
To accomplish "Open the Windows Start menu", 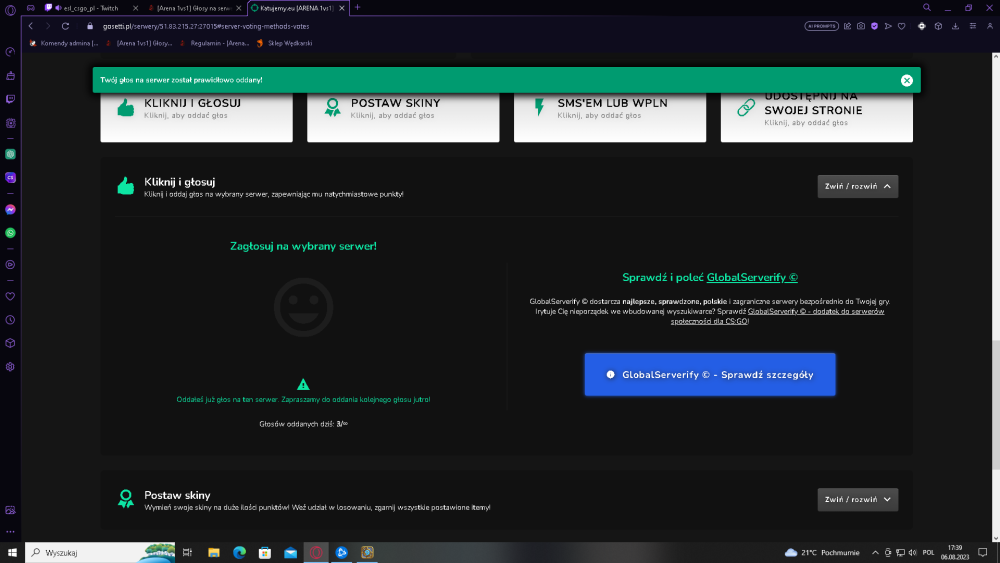I will click(12, 552).
